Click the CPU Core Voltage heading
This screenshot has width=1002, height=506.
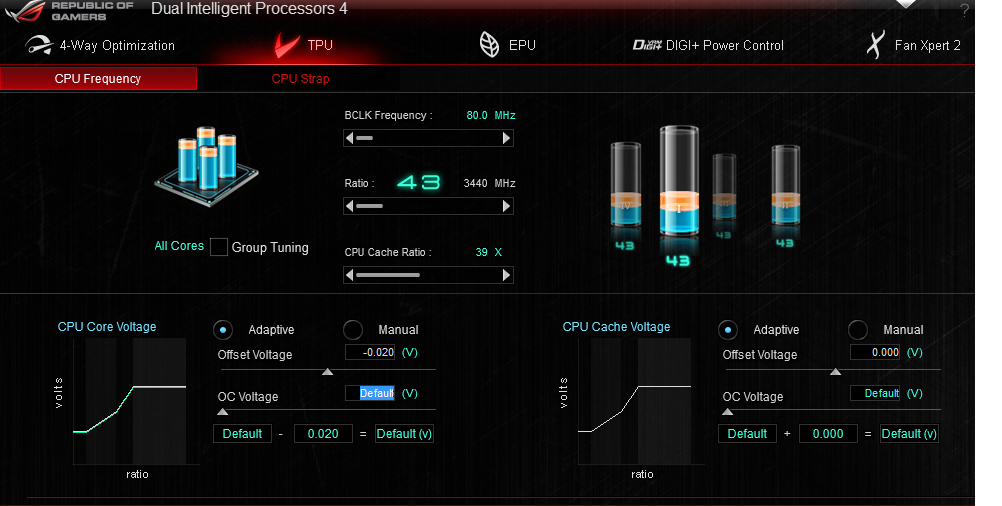107,326
